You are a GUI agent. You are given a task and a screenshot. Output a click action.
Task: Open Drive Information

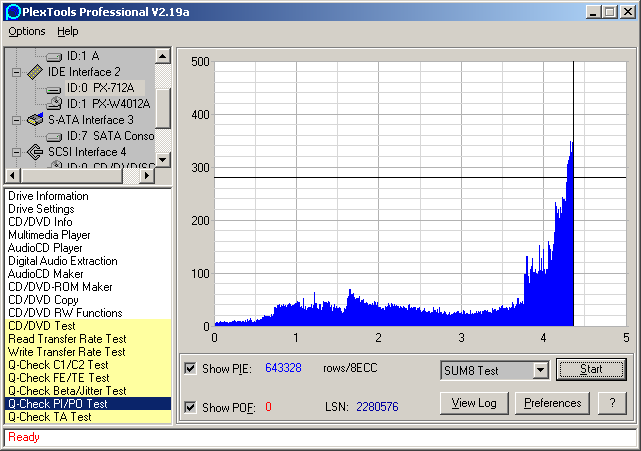tap(88, 196)
